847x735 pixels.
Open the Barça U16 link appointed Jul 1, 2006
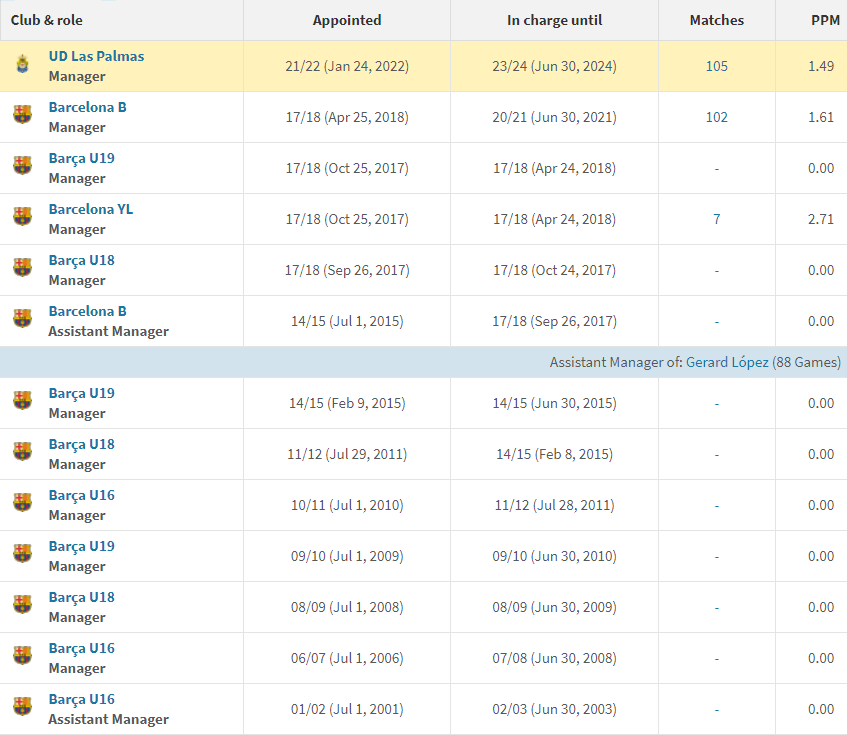pyautogui.click(x=81, y=648)
